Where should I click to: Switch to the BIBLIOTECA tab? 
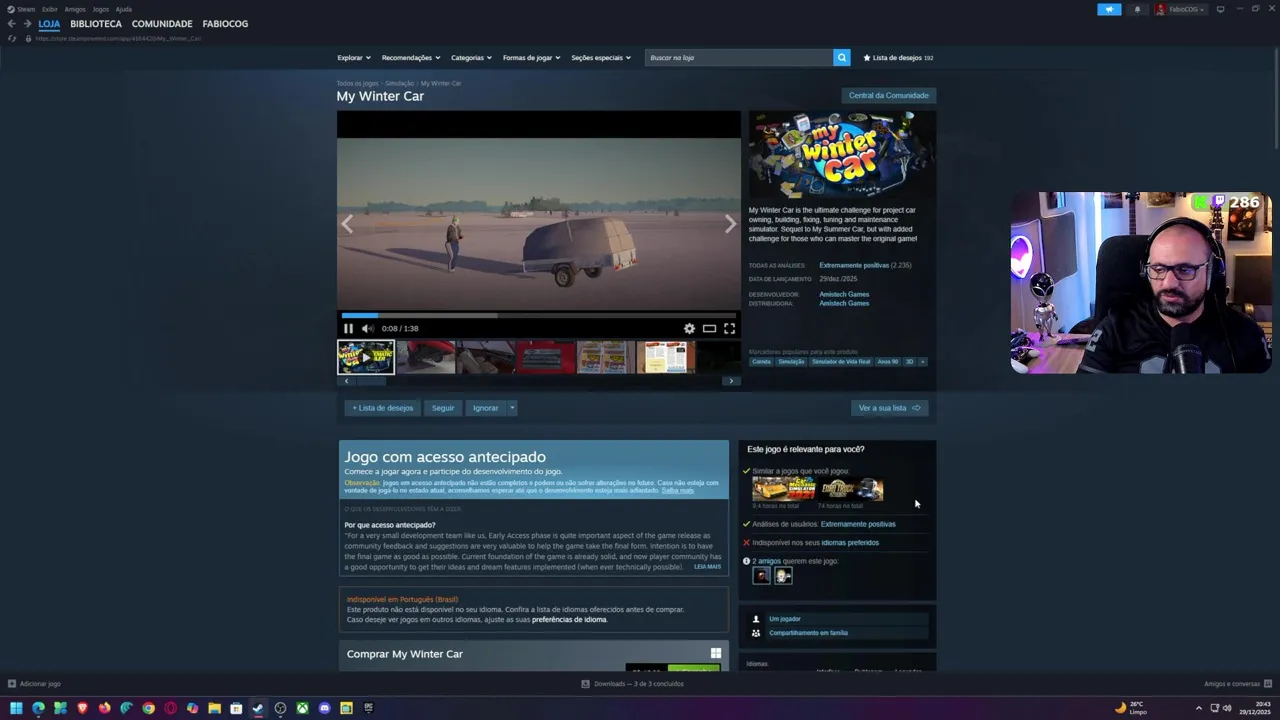96,24
